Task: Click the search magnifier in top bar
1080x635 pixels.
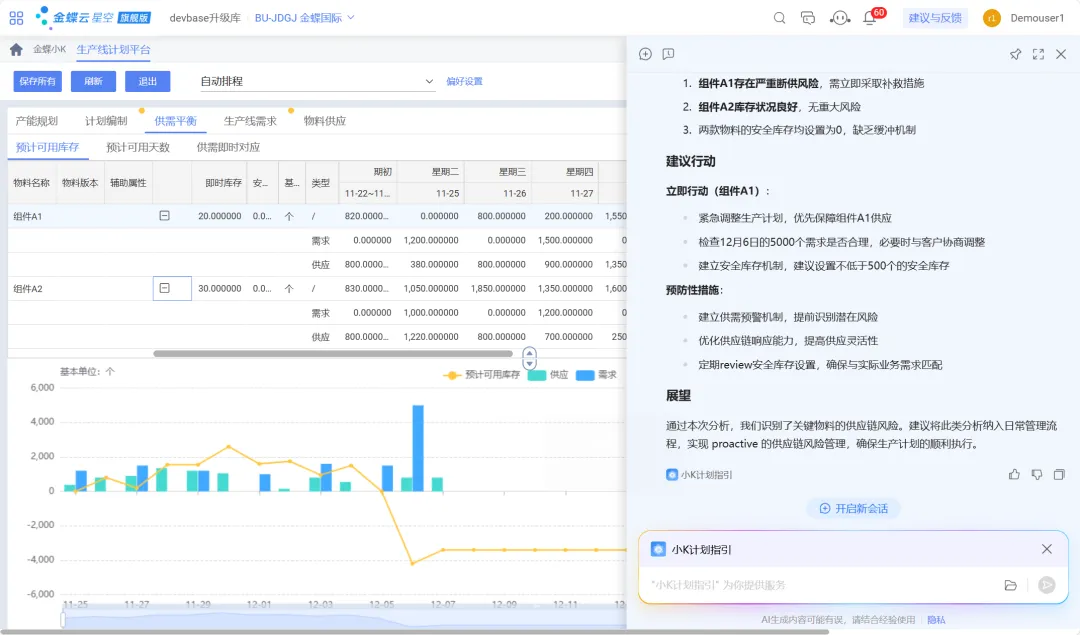Action: pos(780,17)
